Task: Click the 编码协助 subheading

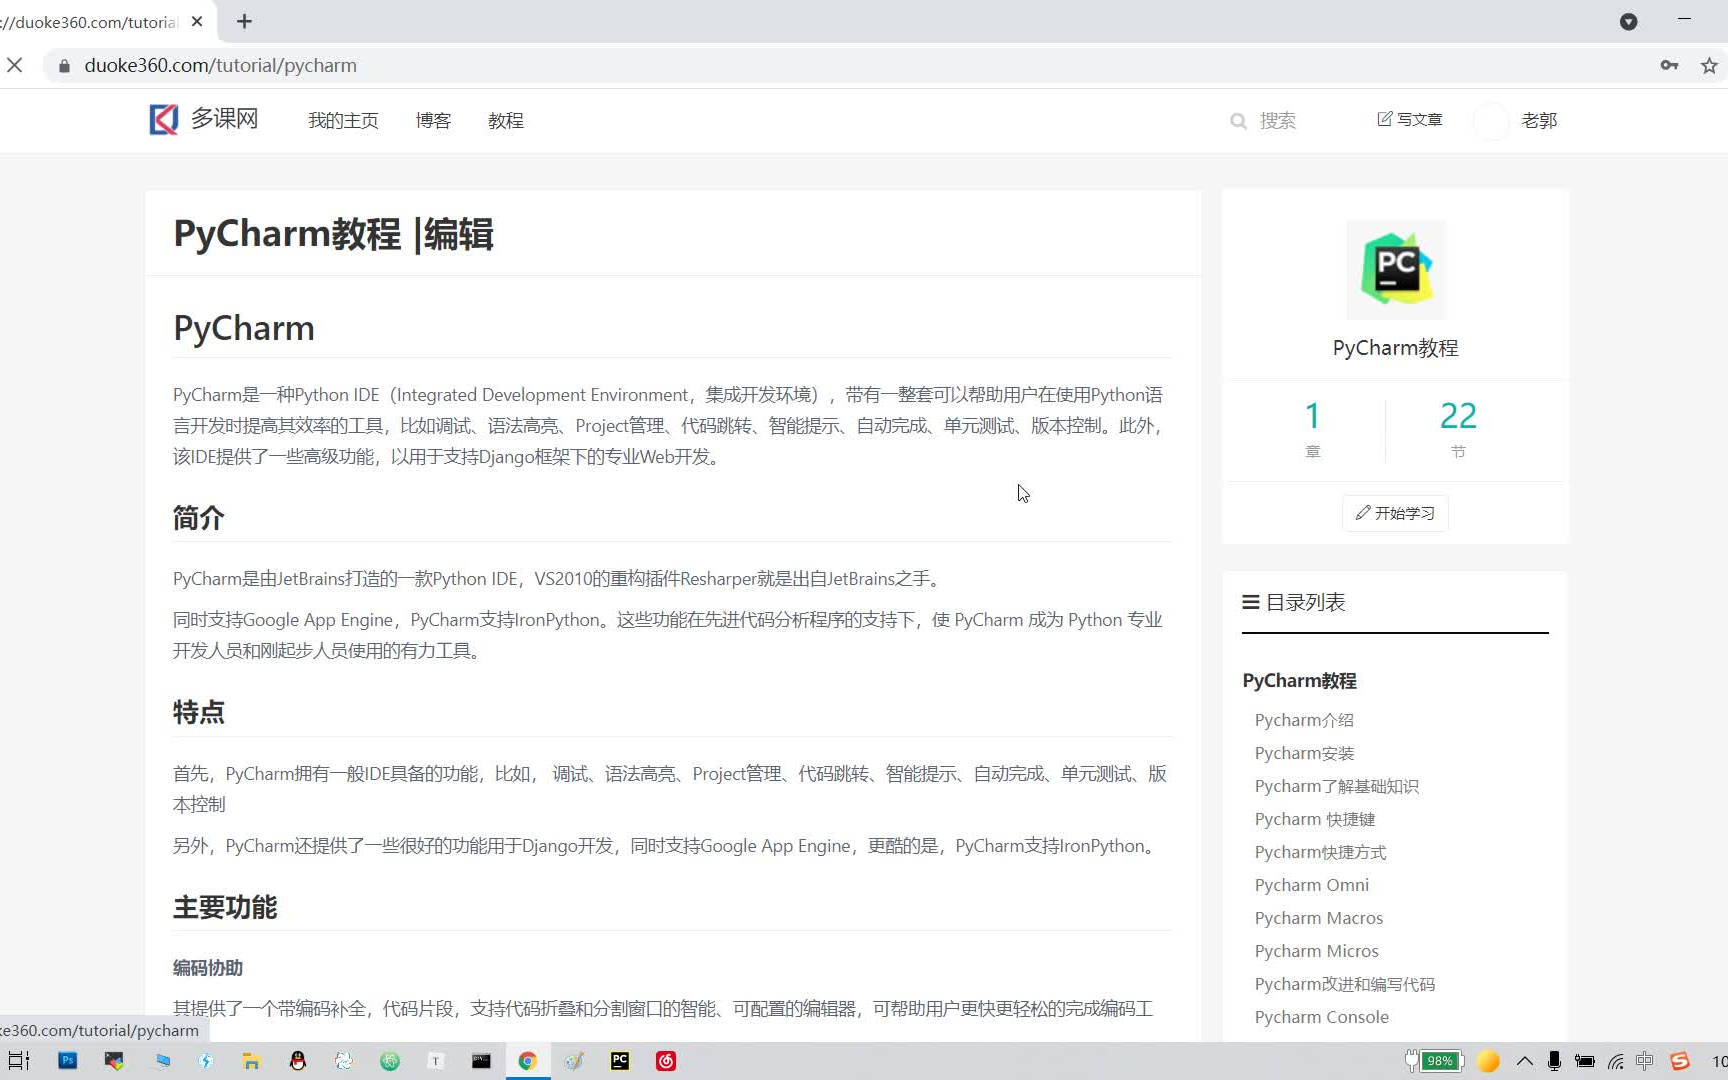Action: (208, 968)
